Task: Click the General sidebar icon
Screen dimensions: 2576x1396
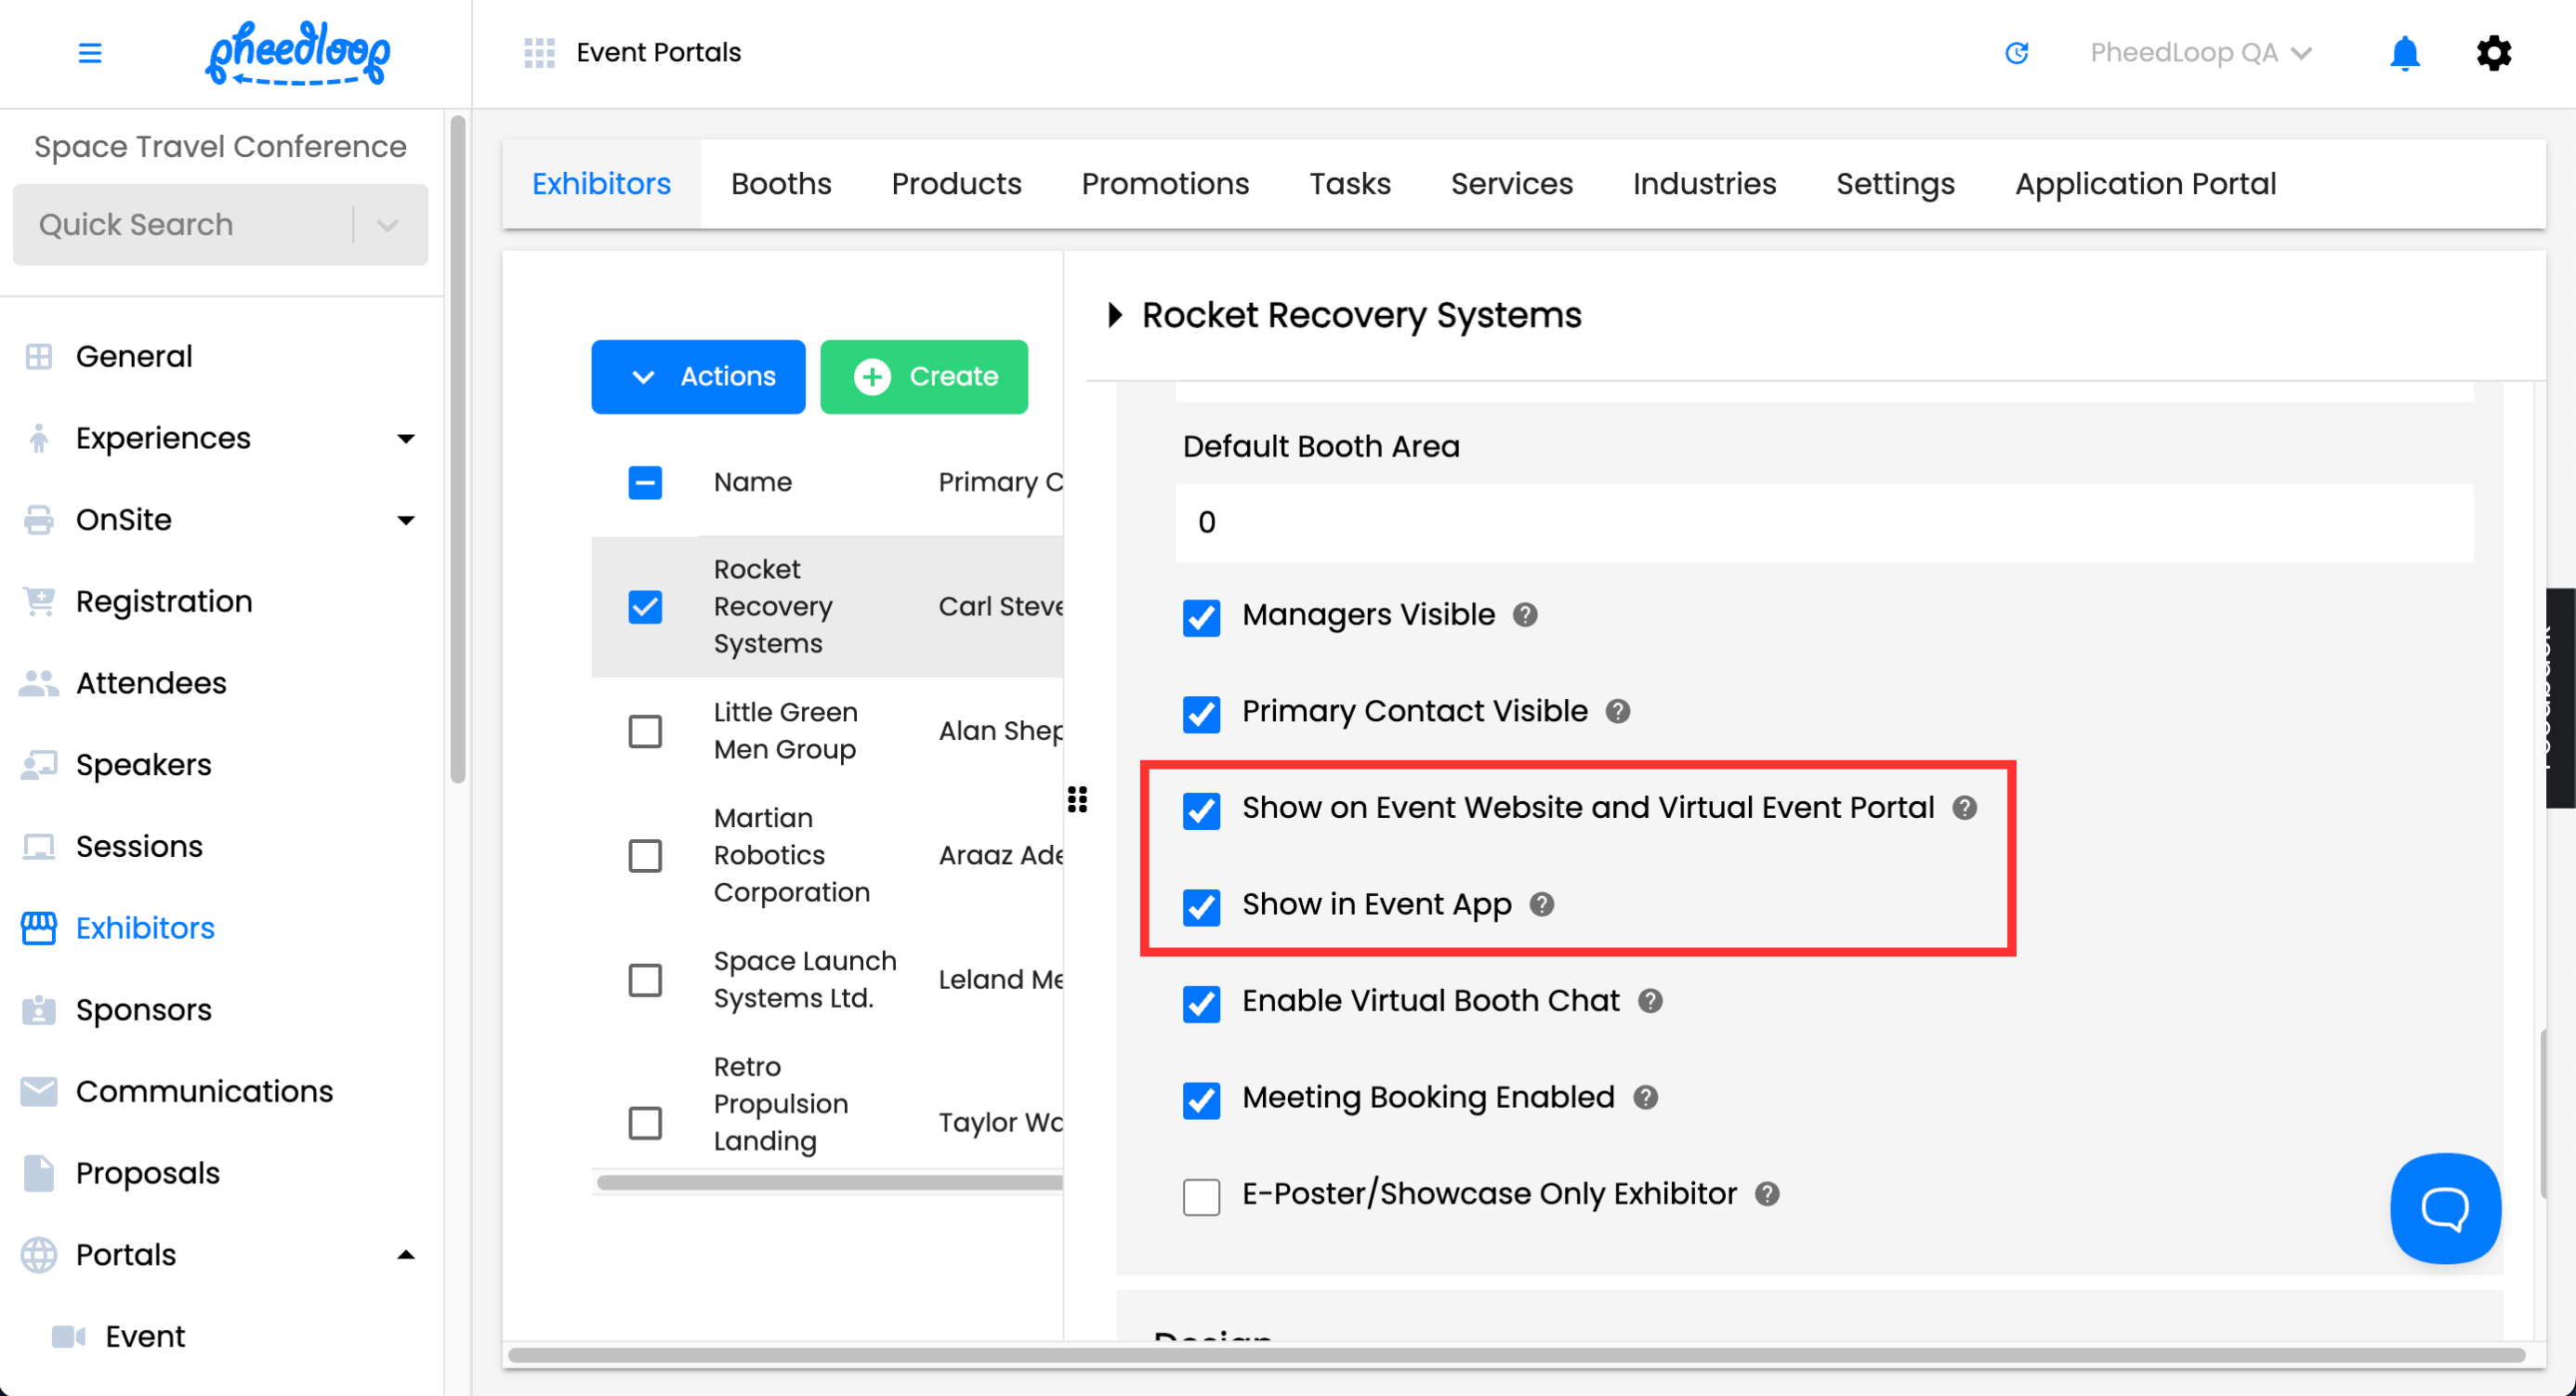Action: pyautogui.click(x=39, y=357)
